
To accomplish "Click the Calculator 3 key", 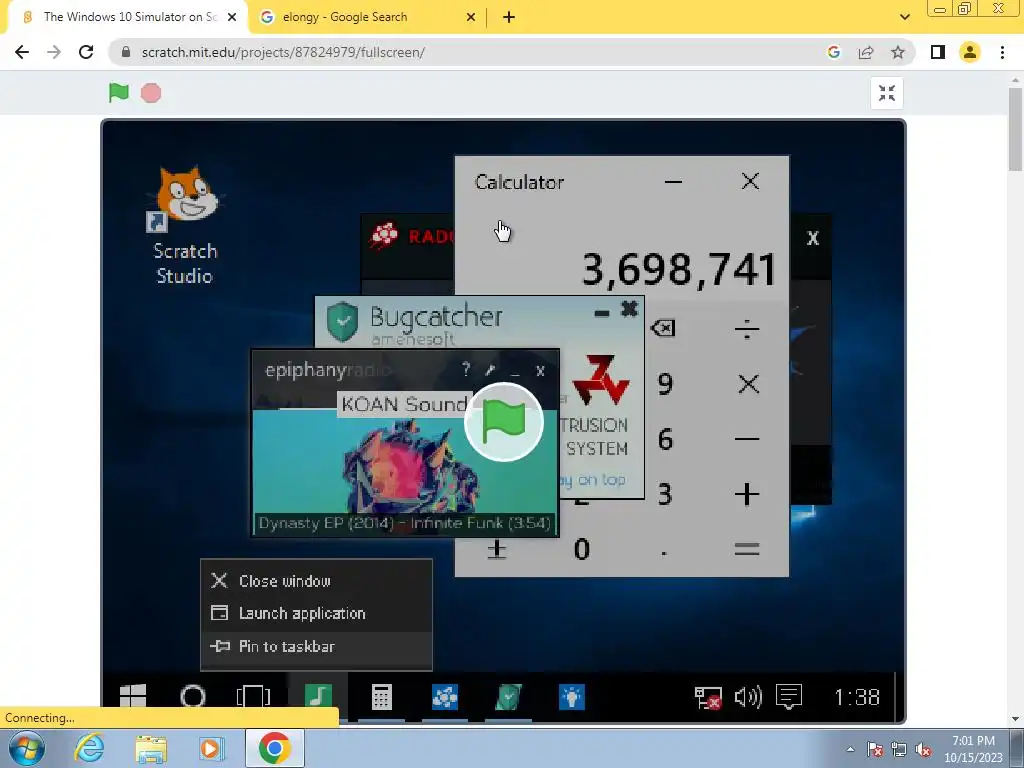I will pyautogui.click(x=665, y=494).
